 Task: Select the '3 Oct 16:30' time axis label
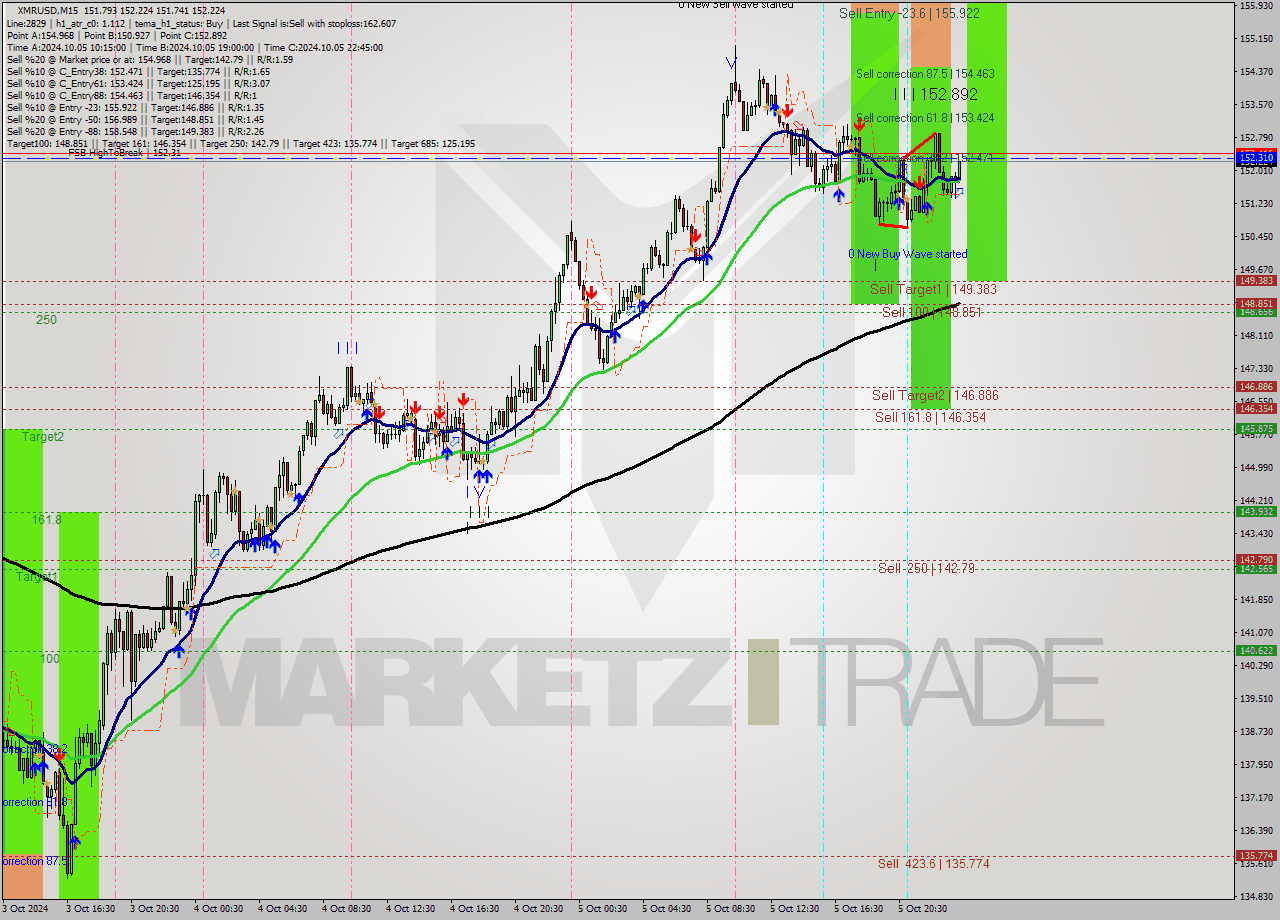pos(93,909)
